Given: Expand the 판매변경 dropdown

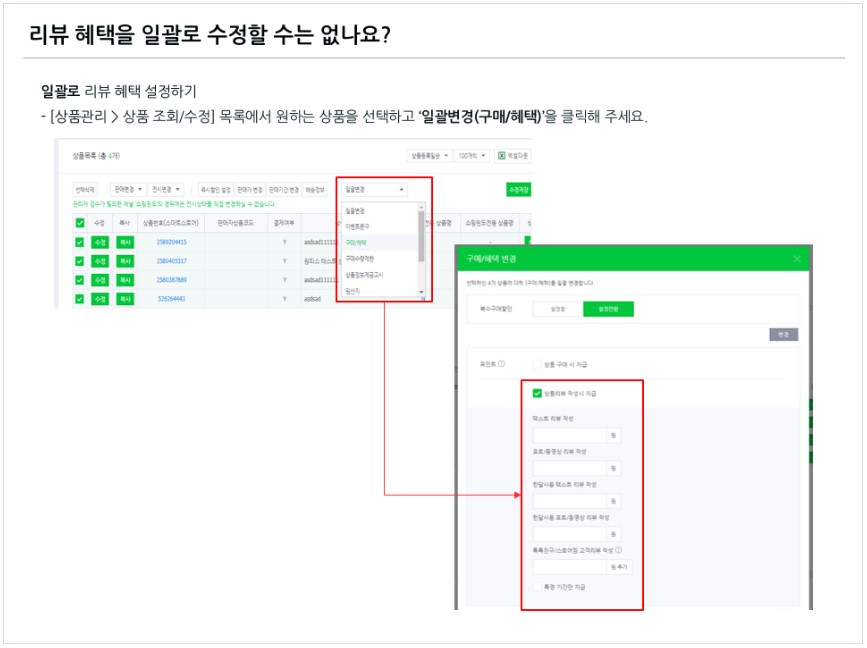Looking at the screenshot, I should (128, 189).
